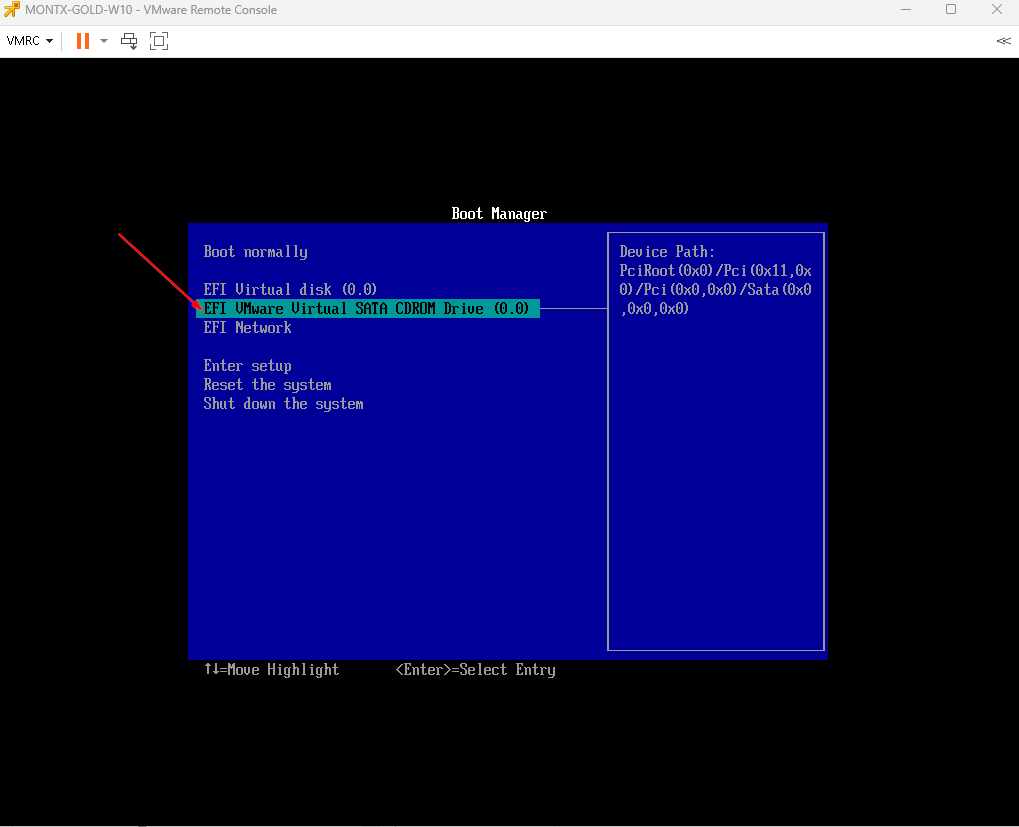Pick the EFI Network boot option
1019x827 pixels.
coord(247,328)
